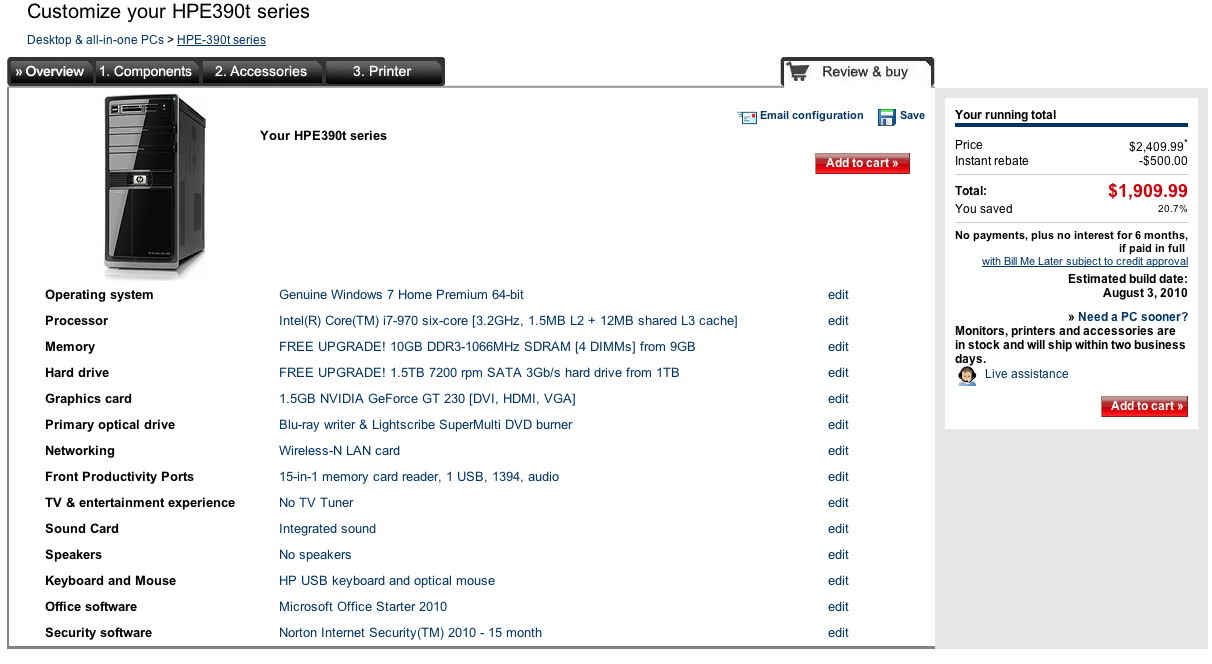Click the Save floppy disk icon
Screen dimensions: 1212x664
coord(886,117)
